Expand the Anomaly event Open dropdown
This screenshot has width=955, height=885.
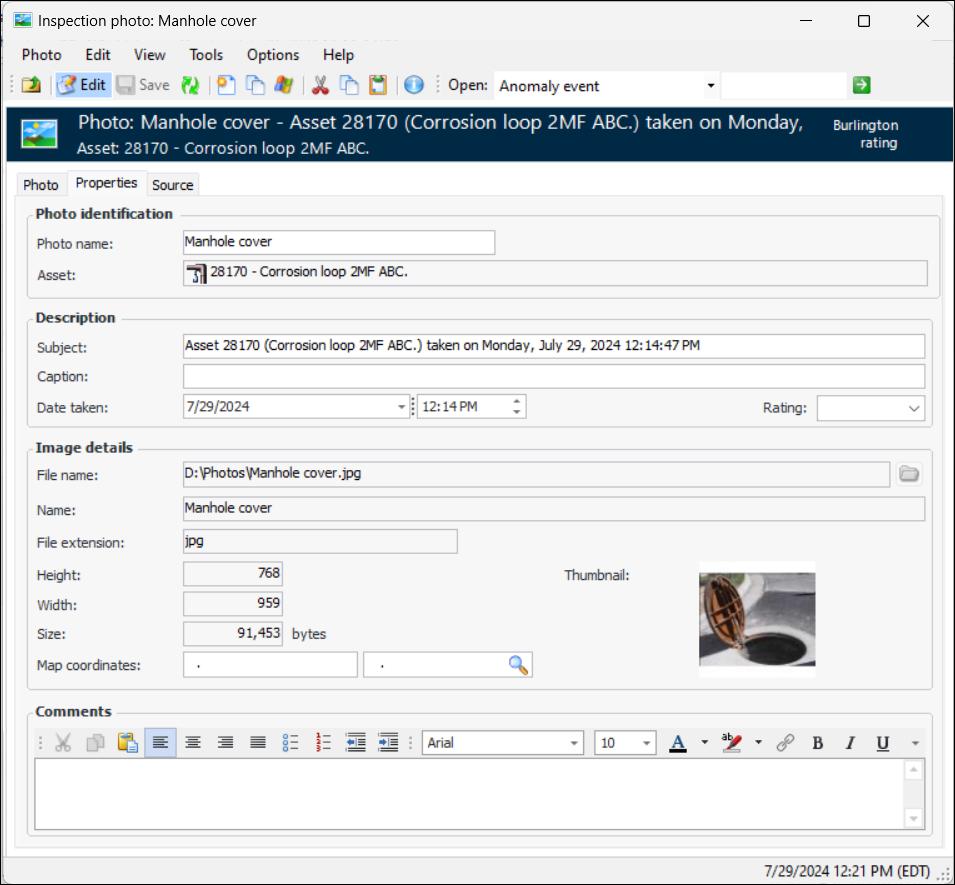click(x=711, y=86)
